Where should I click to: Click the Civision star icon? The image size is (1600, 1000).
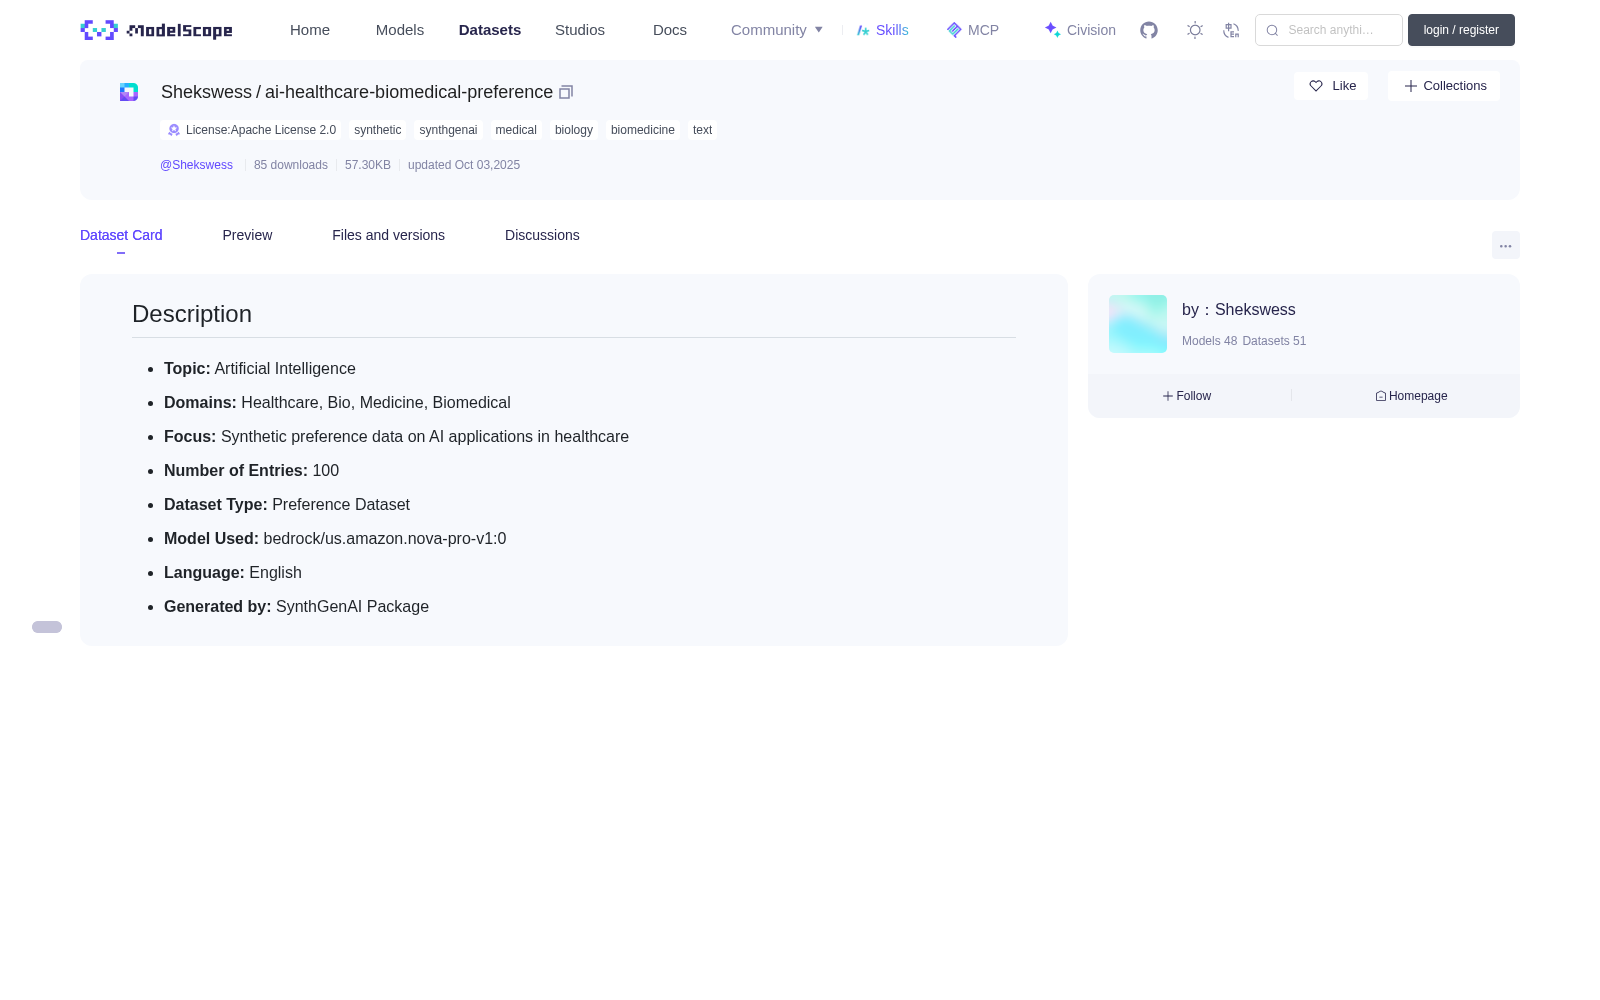tap(1052, 30)
